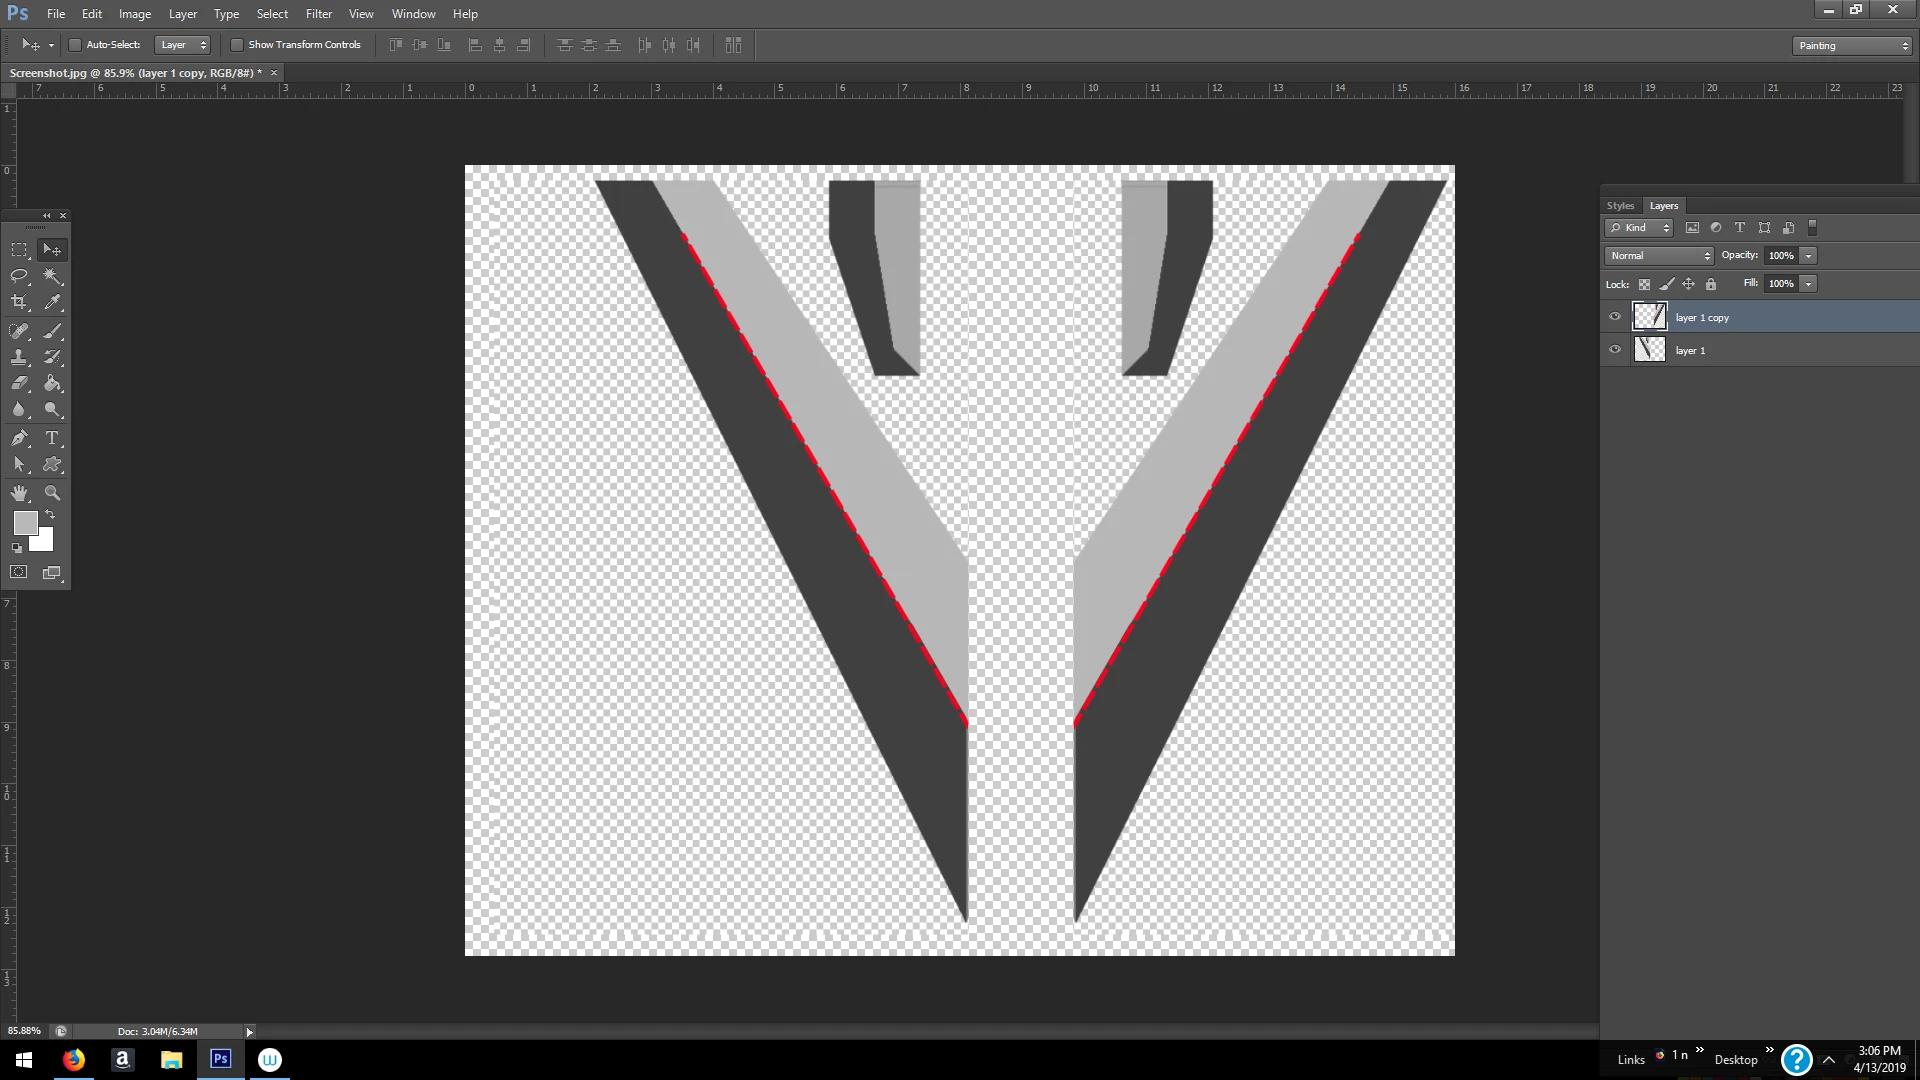
Task: Select the Magic Wand tool
Action: pos(53,276)
